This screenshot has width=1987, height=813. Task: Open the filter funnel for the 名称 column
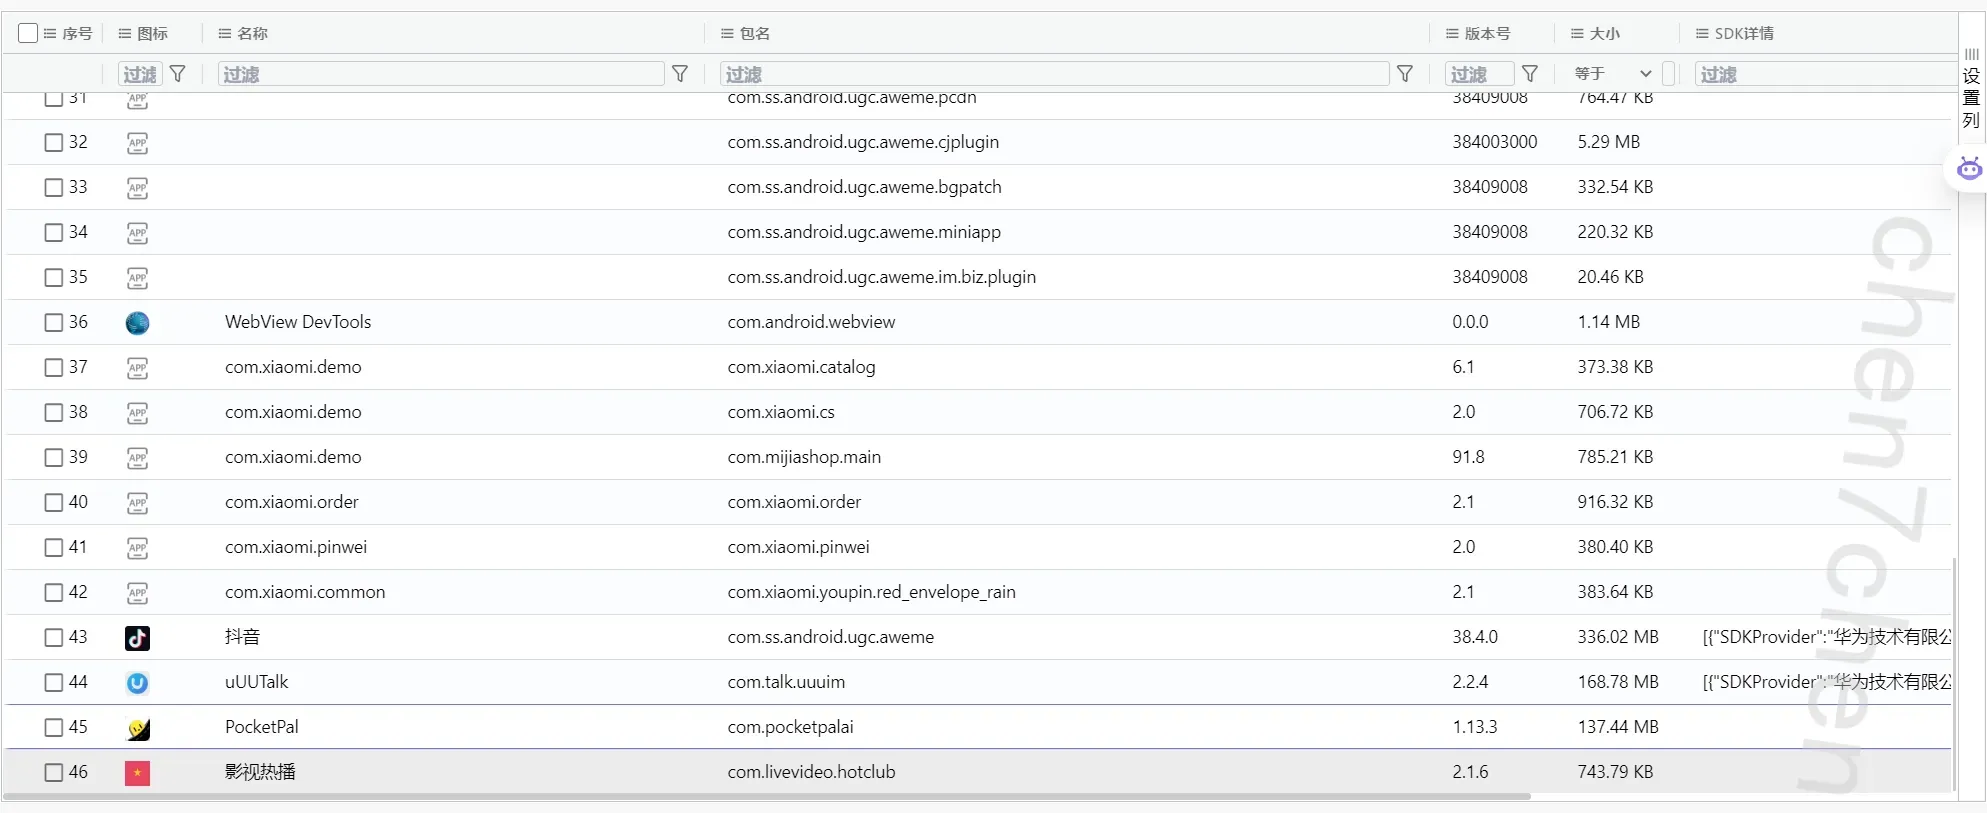(680, 74)
